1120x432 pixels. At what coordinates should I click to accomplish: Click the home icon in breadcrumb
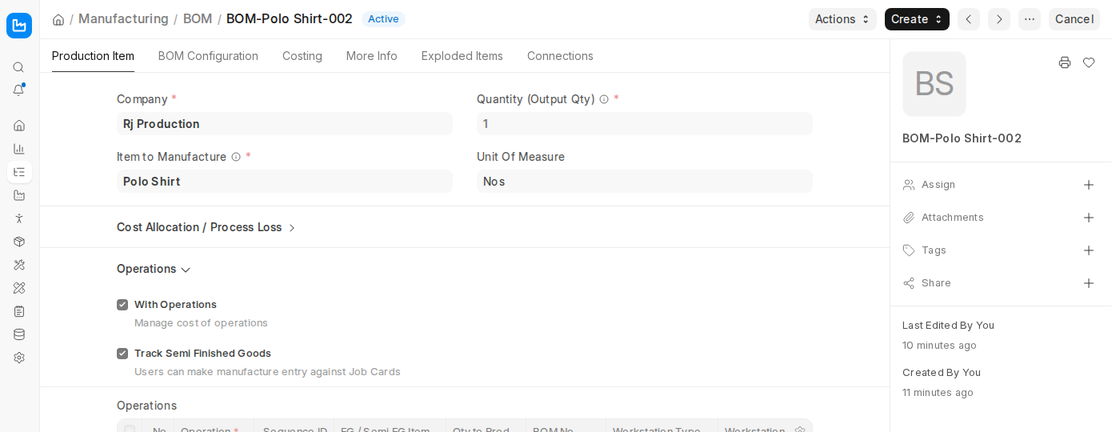(x=59, y=19)
